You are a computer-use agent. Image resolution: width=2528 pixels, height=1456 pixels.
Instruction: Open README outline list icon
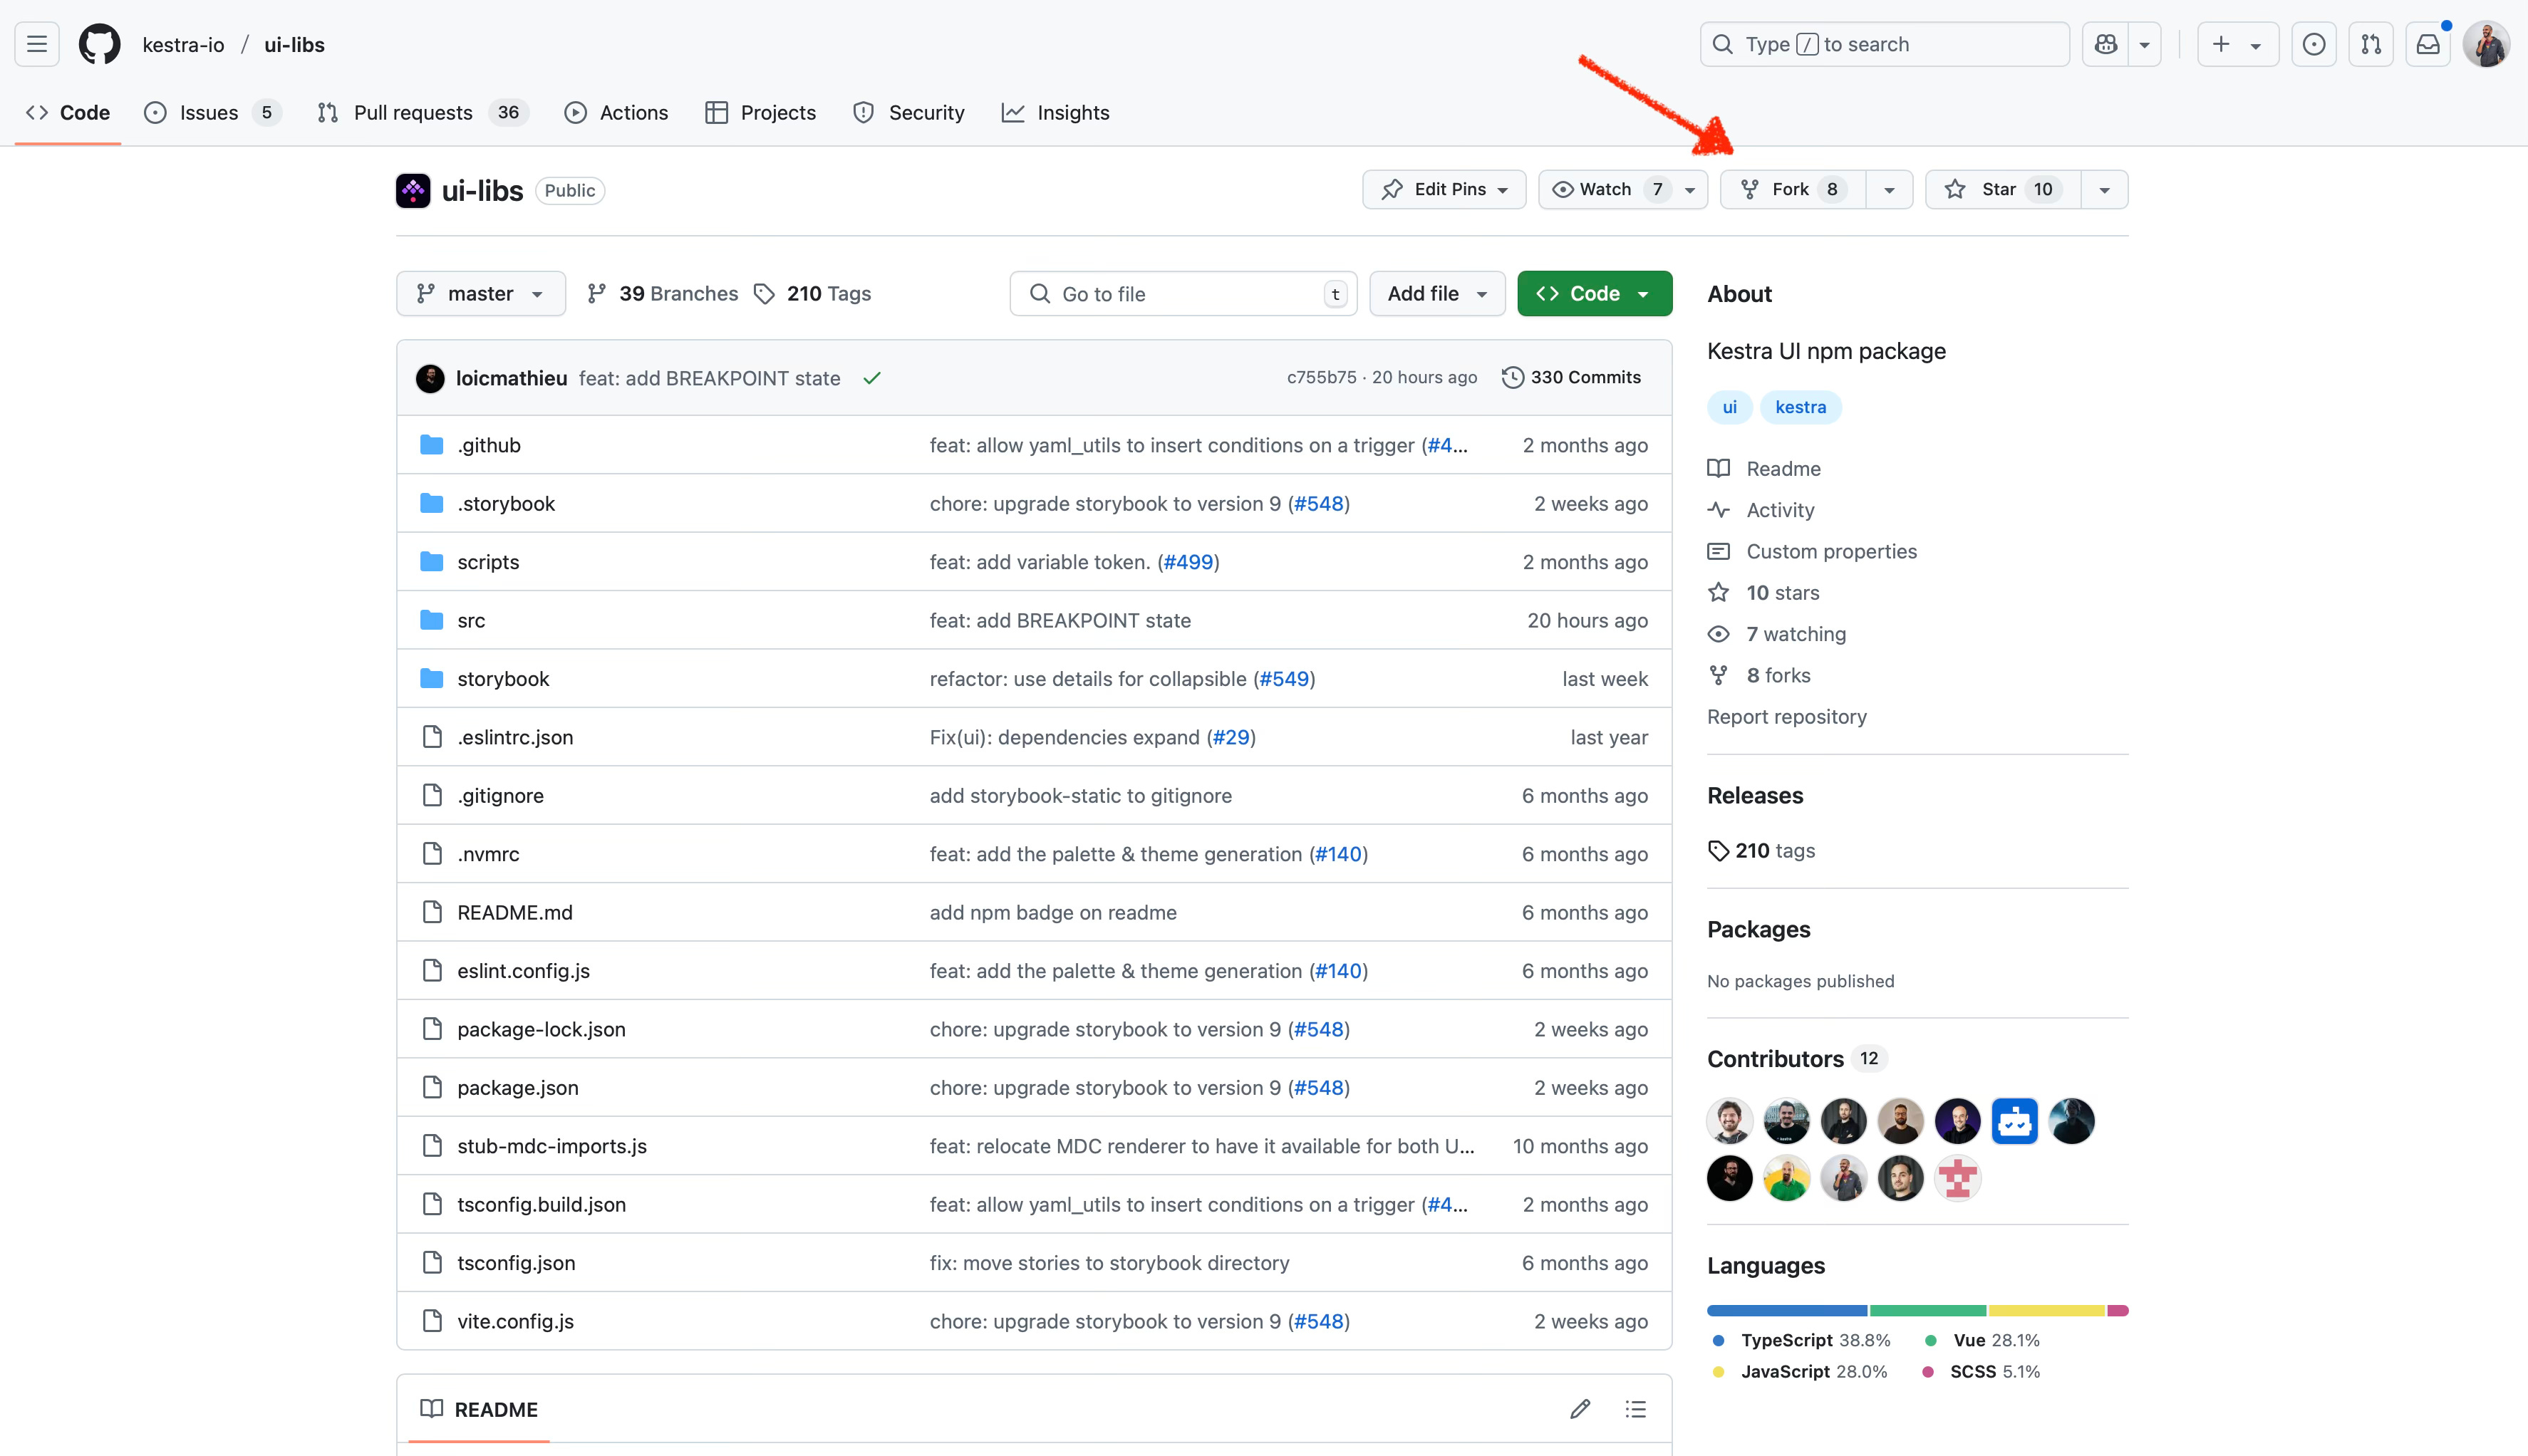1636,1409
